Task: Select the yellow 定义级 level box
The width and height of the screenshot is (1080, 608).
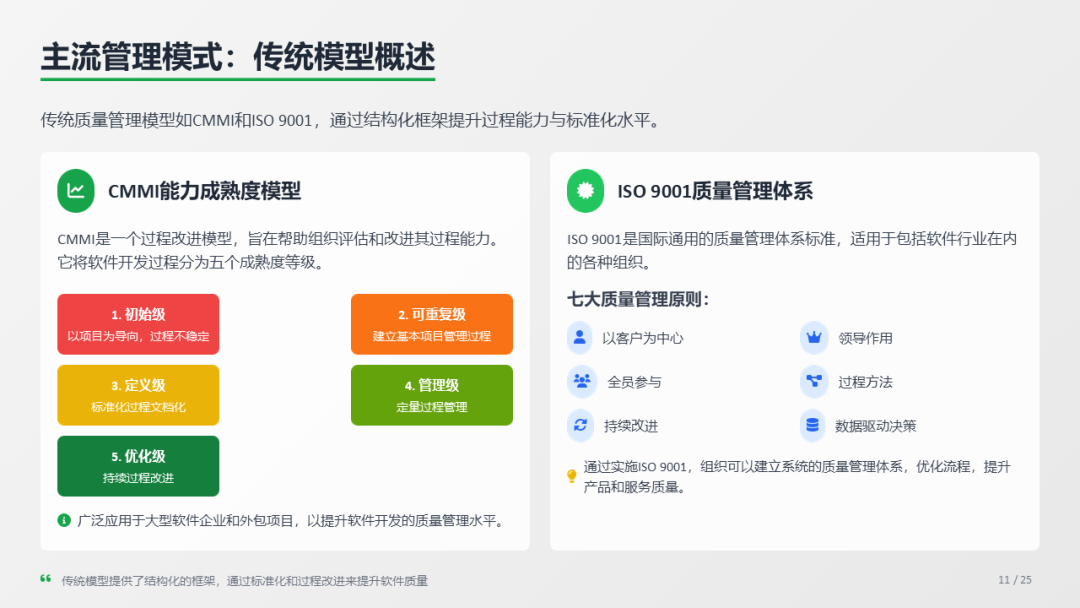Action: [x=138, y=395]
